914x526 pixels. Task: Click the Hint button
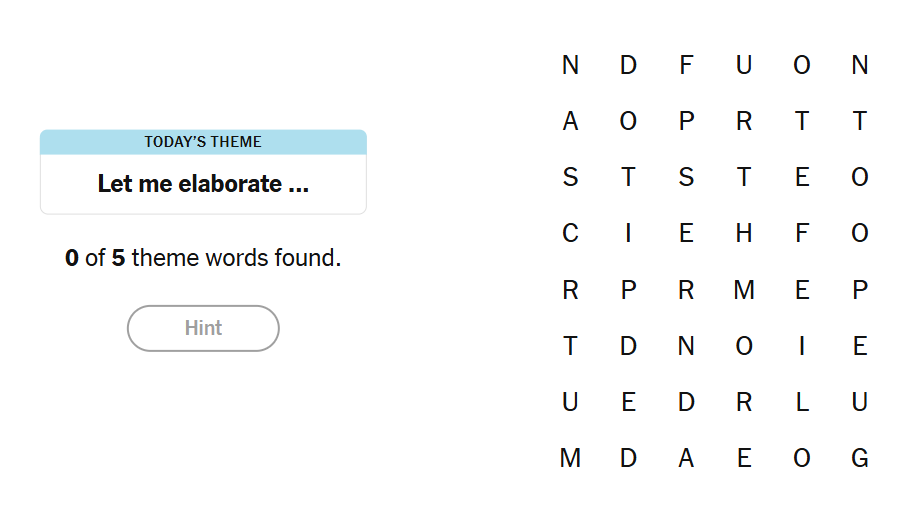click(x=203, y=328)
